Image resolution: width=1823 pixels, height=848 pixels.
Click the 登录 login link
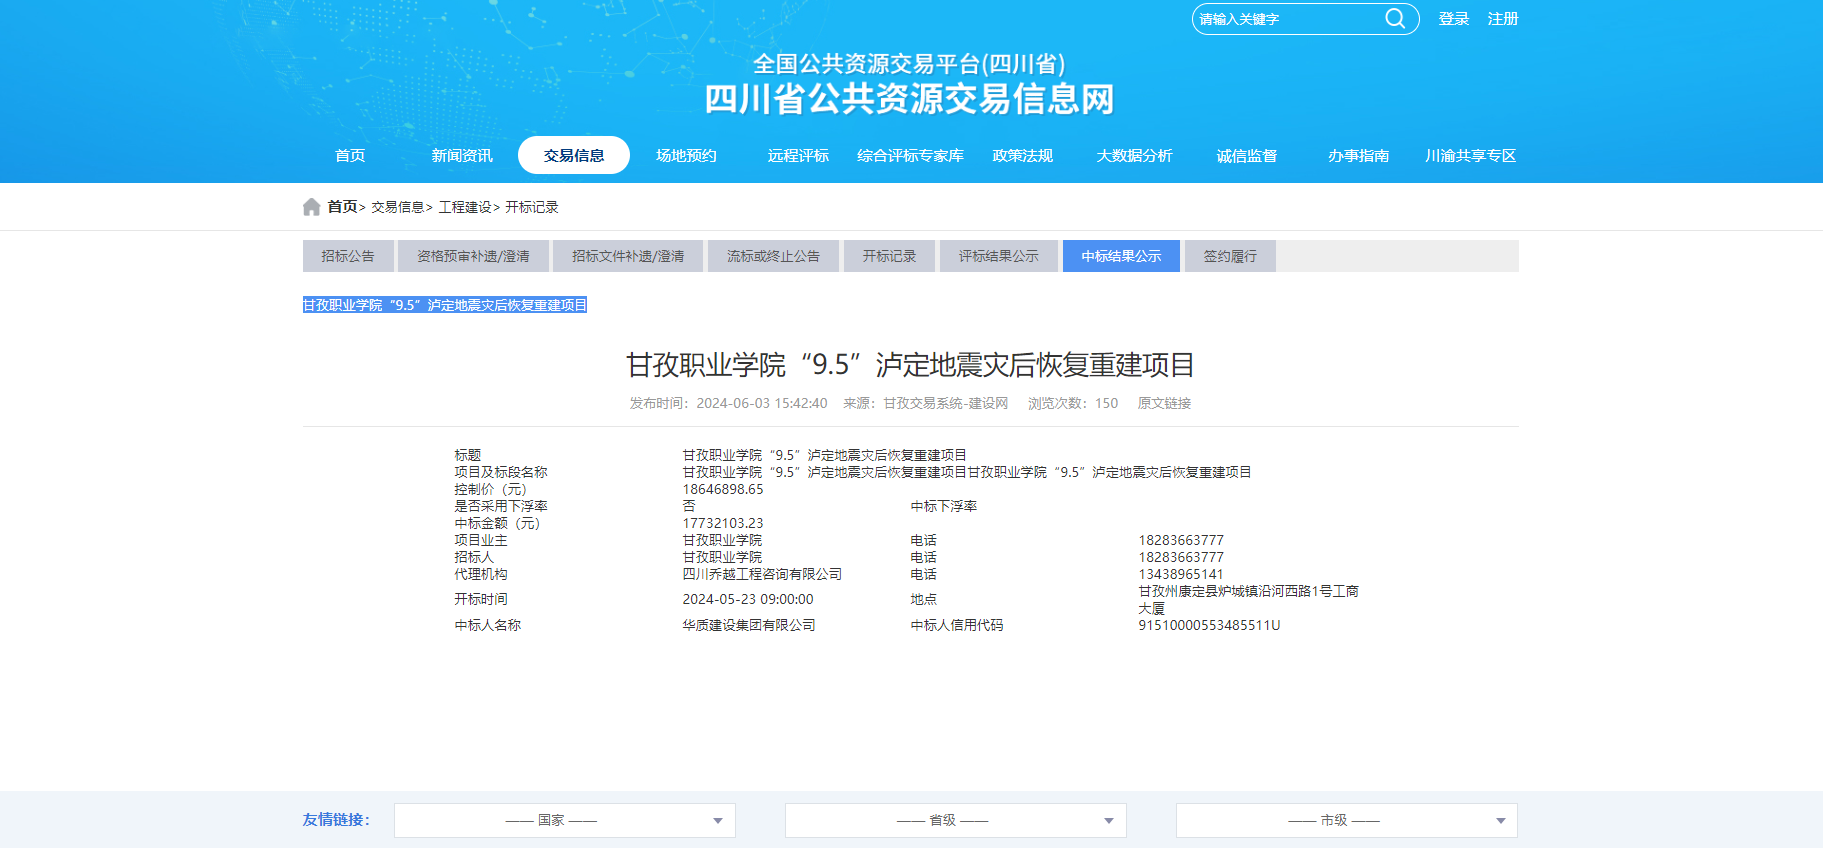click(x=1453, y=19)
